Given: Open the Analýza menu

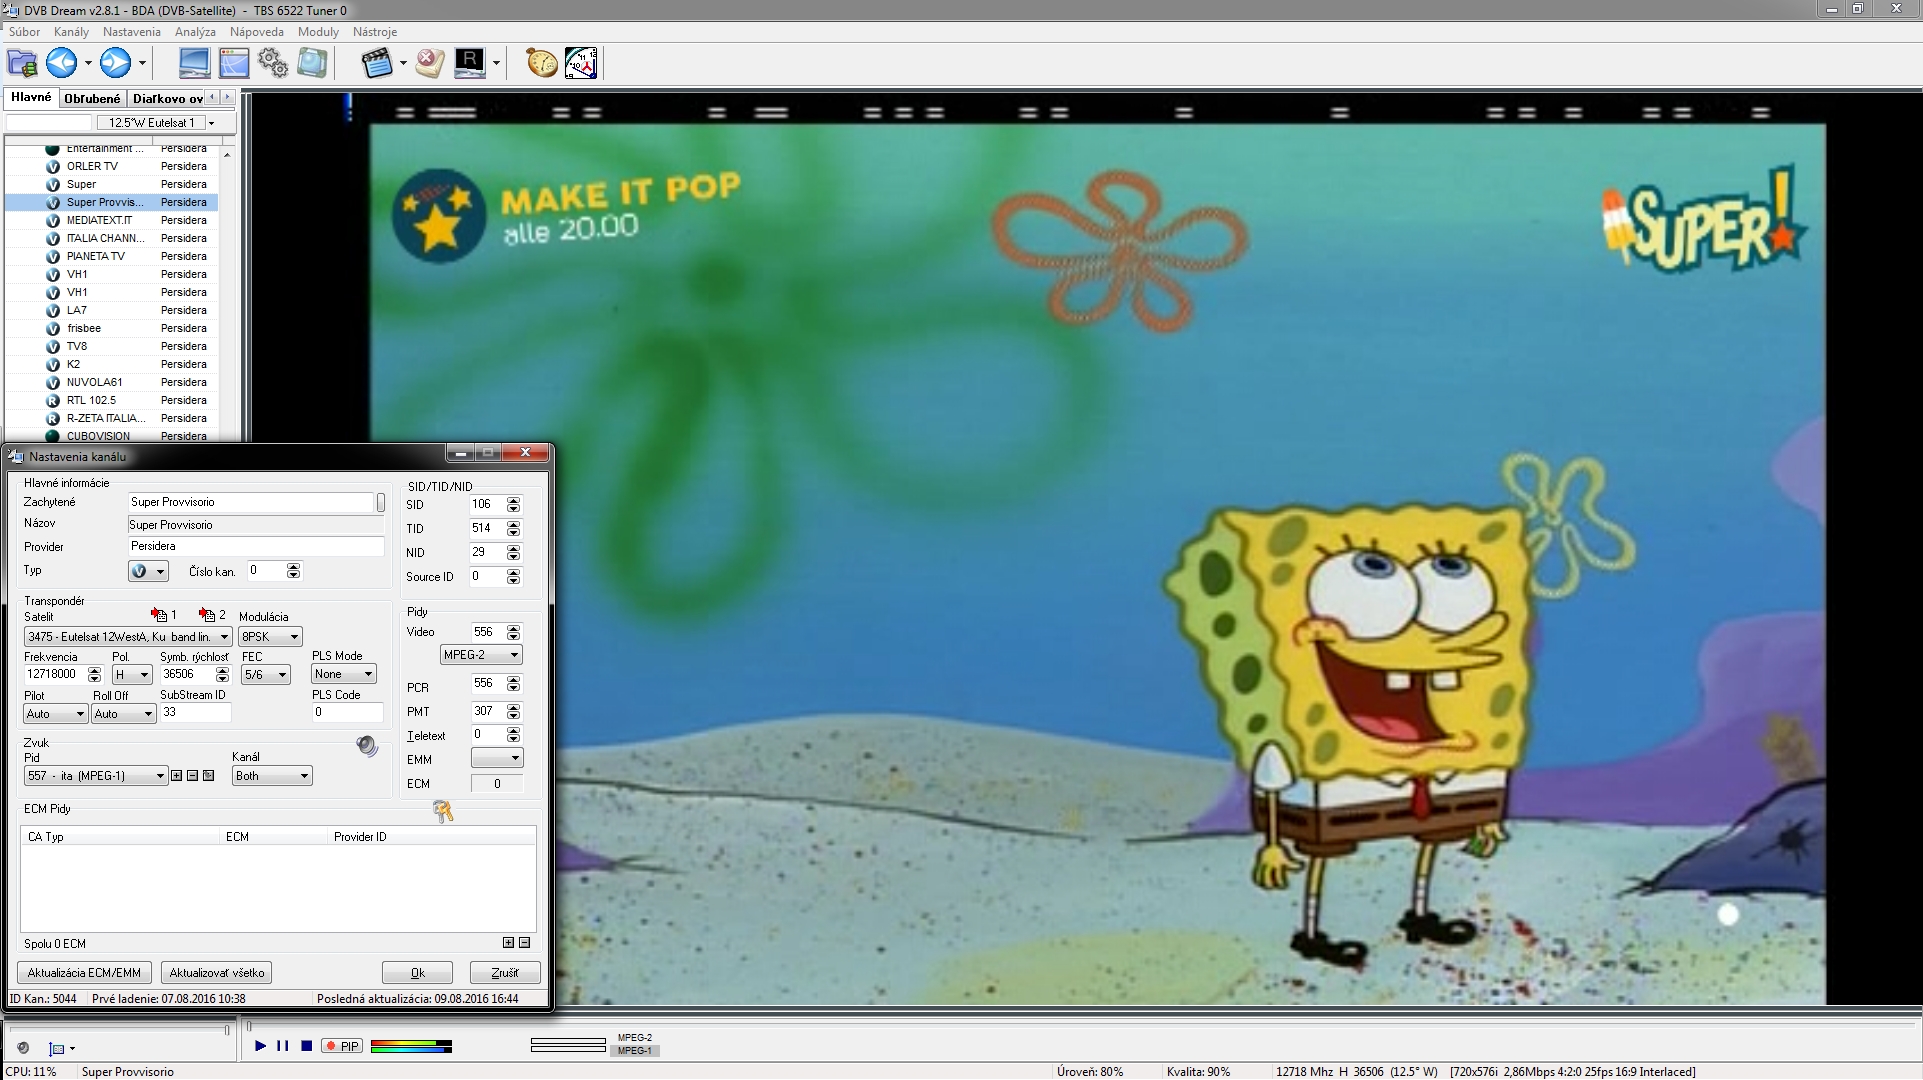Looking at the screenshot, I should coord(196,32).
